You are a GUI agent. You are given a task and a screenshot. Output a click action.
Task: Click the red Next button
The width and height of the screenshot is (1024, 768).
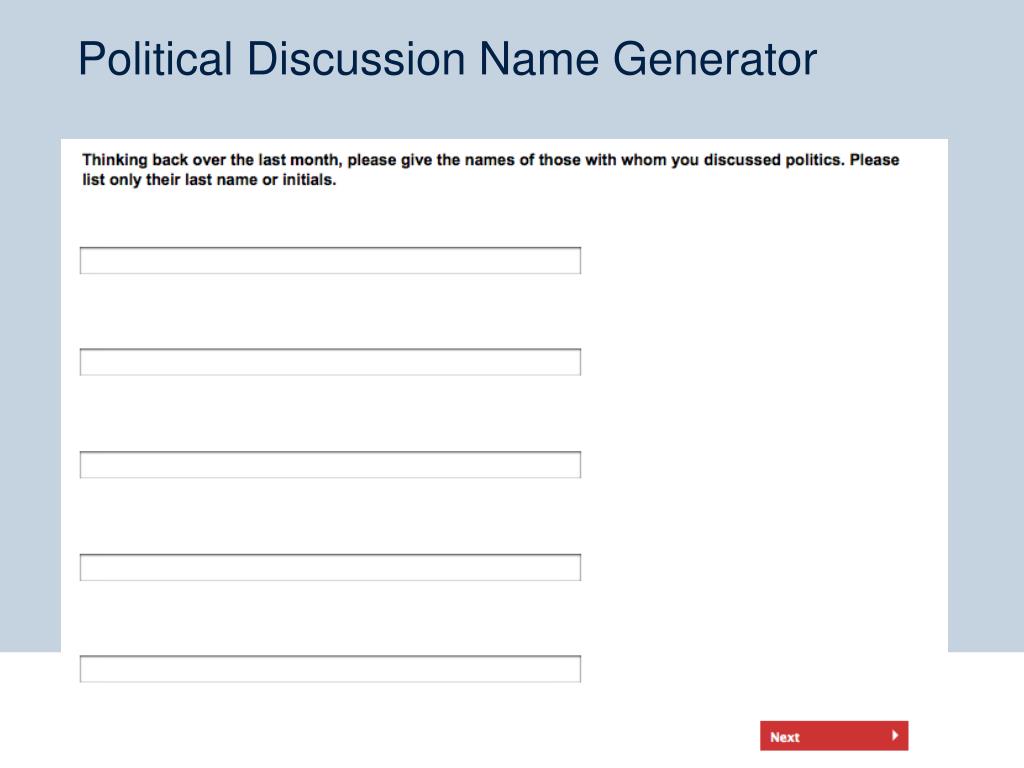[834, 736]
